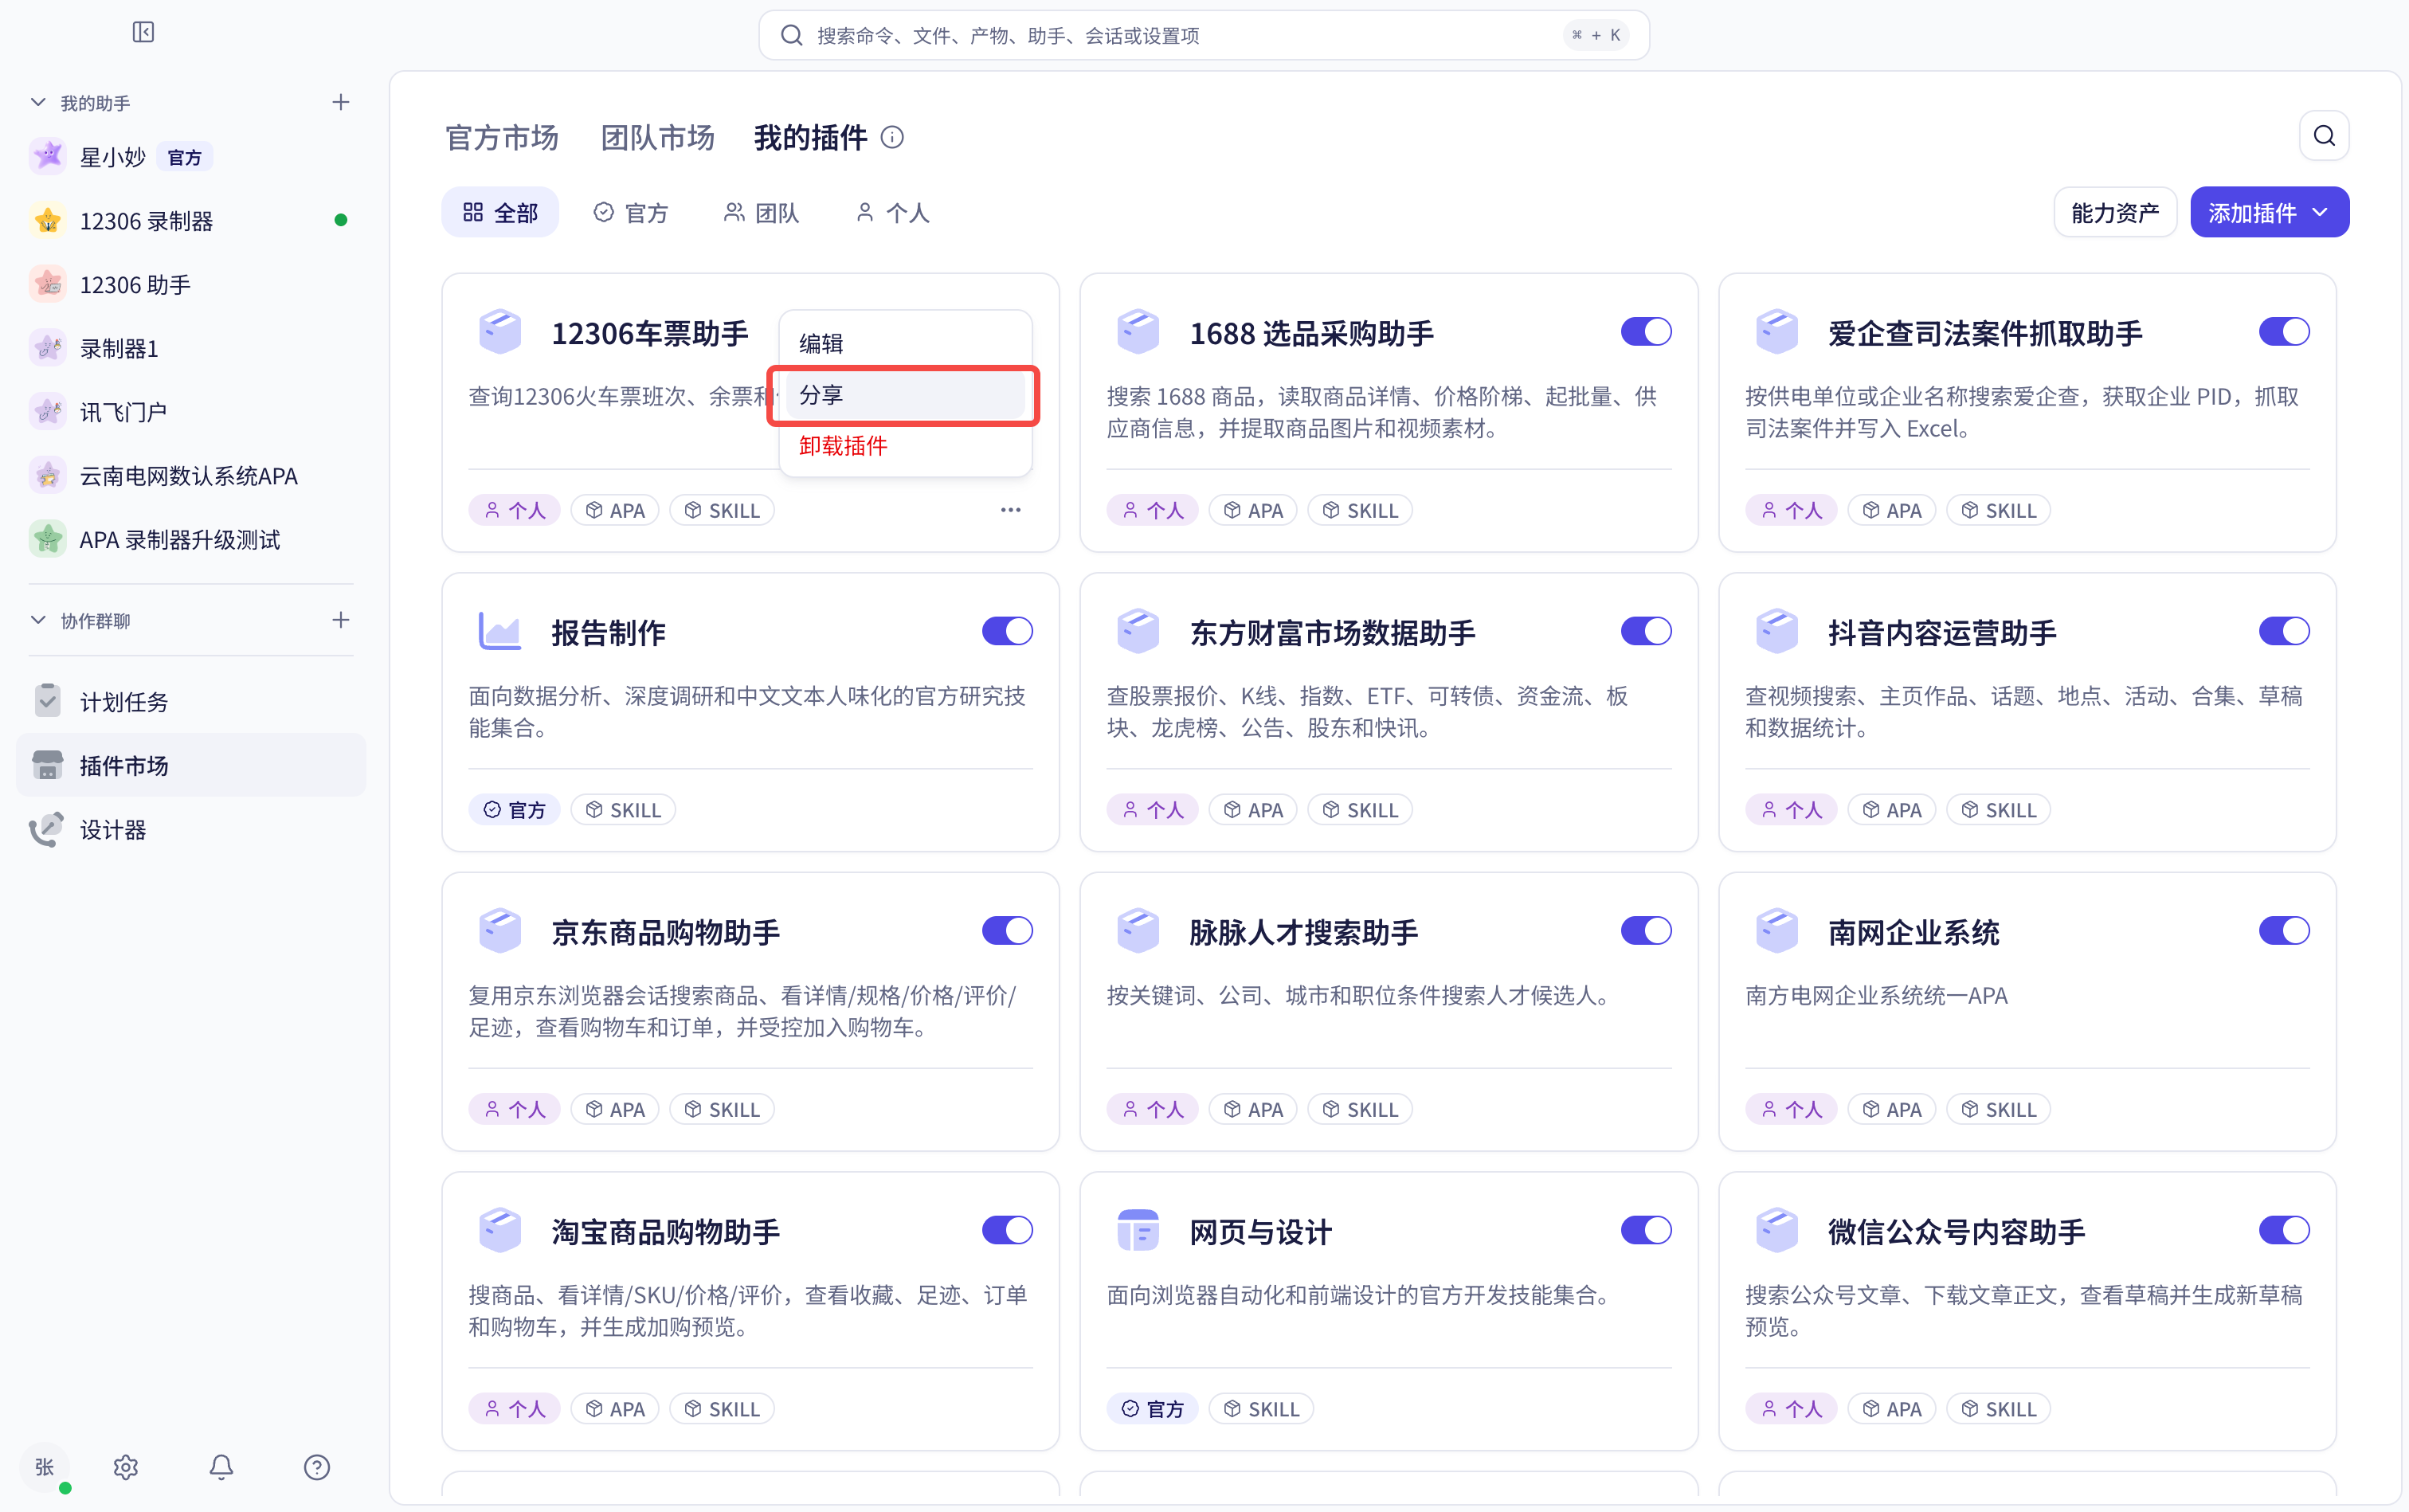Add a new assistant with the 我的助手 plus
Viewport: 2409px width, 1512px height.
pos(341,102)
